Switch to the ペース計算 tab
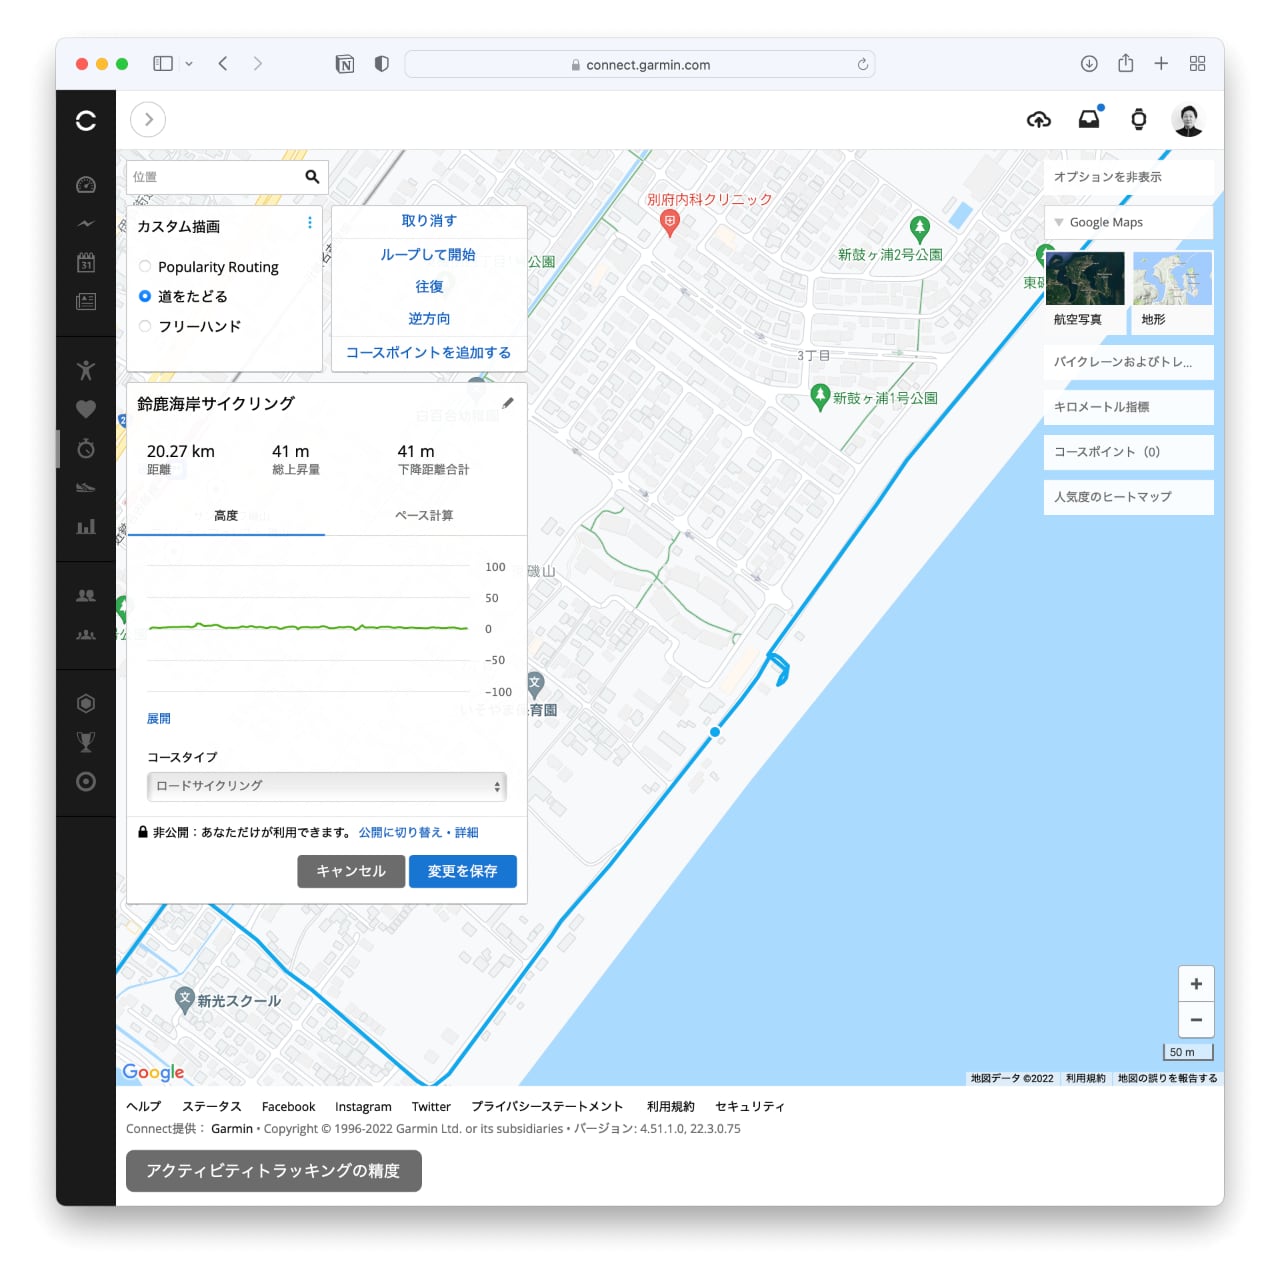The width and height of the screenshot is (1280, 1280). 424,516
